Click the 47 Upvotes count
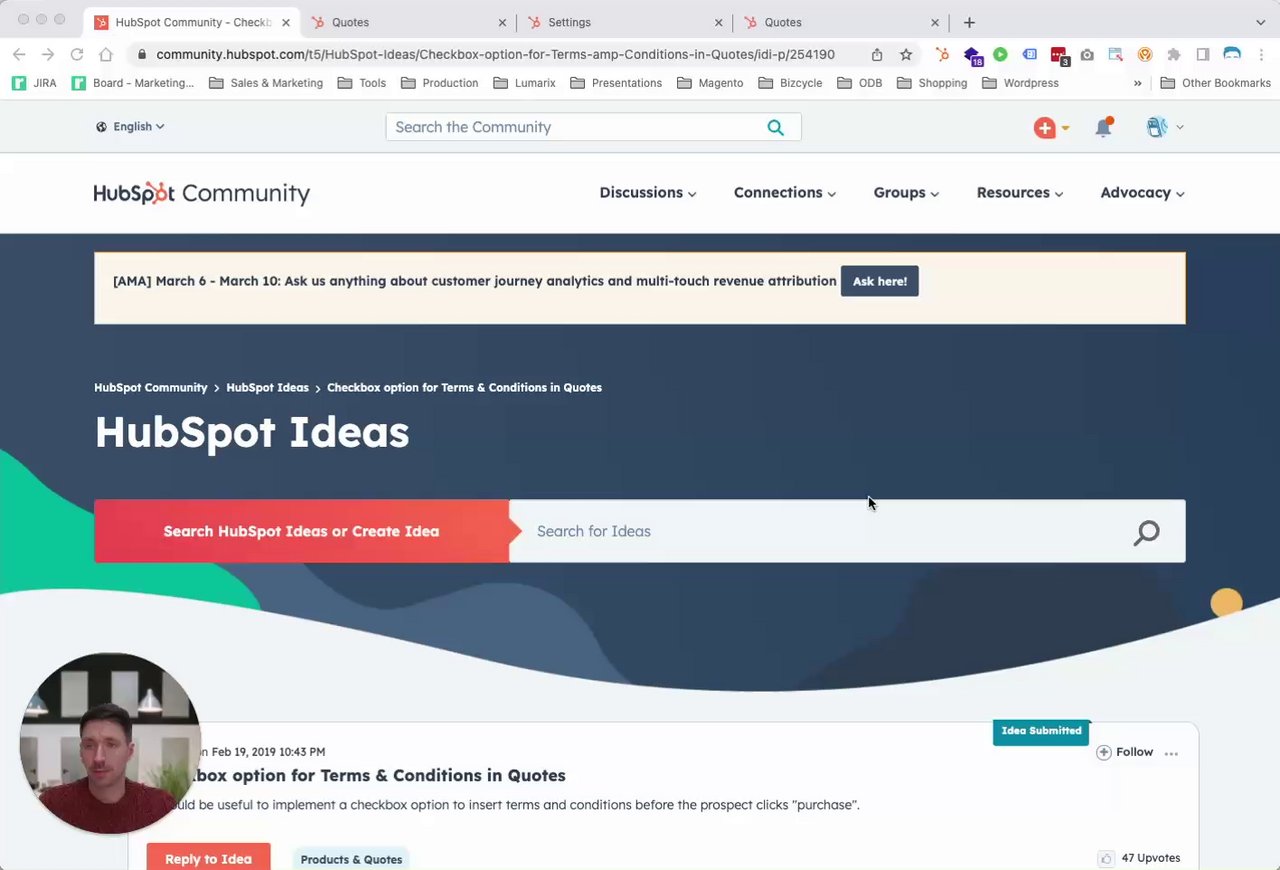This screenshot has height=870, width=1280. click(x=1151, y=858)
